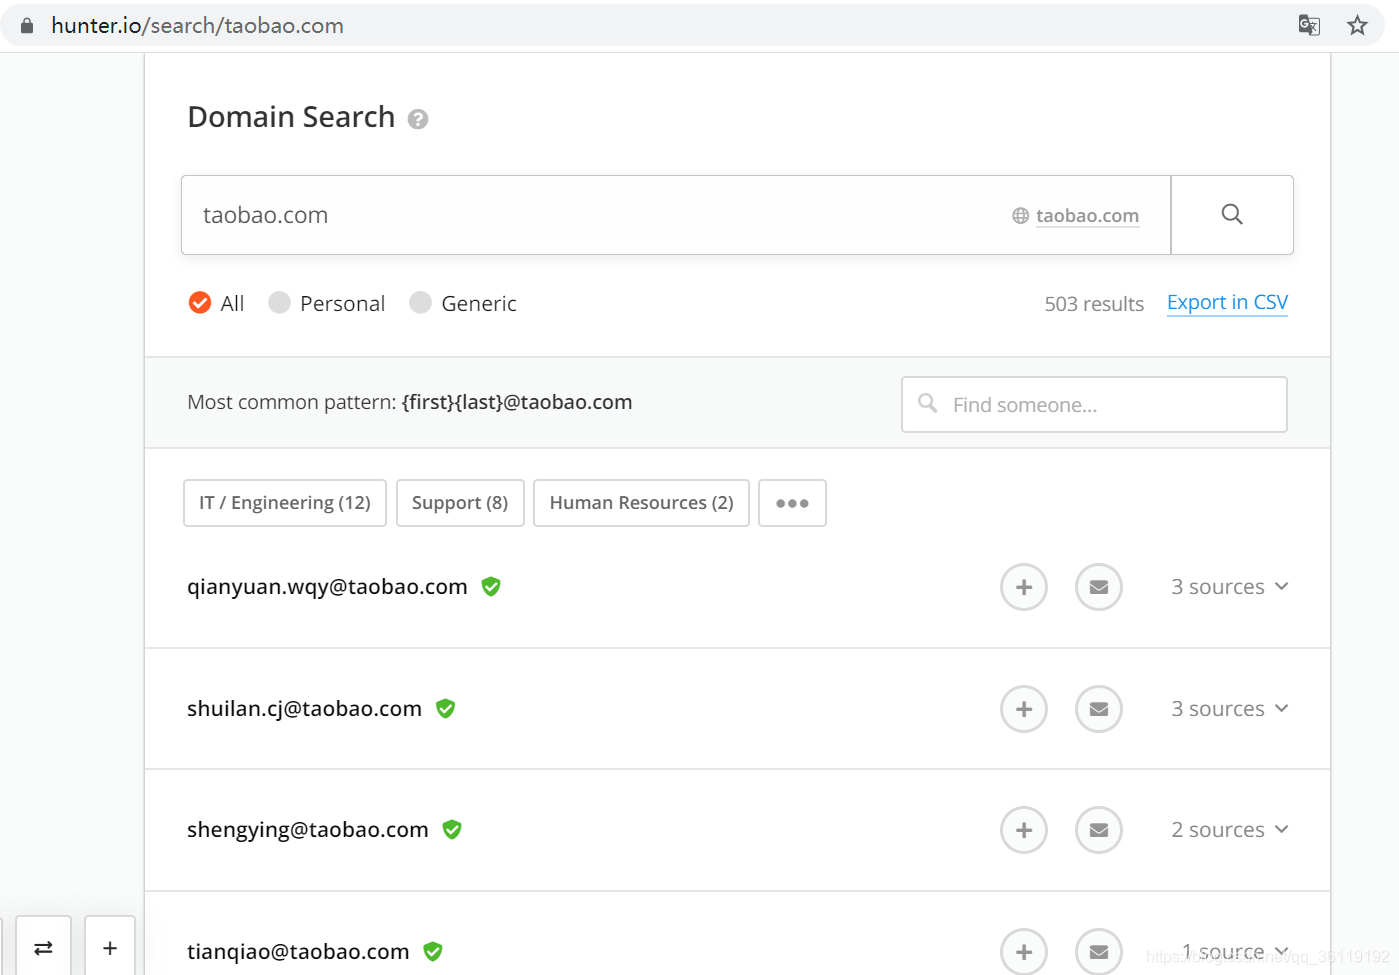The height and width of the screenshot is (975, 1399).
Task: Run the search with the magnifier button
Action: coord(1232,215)
